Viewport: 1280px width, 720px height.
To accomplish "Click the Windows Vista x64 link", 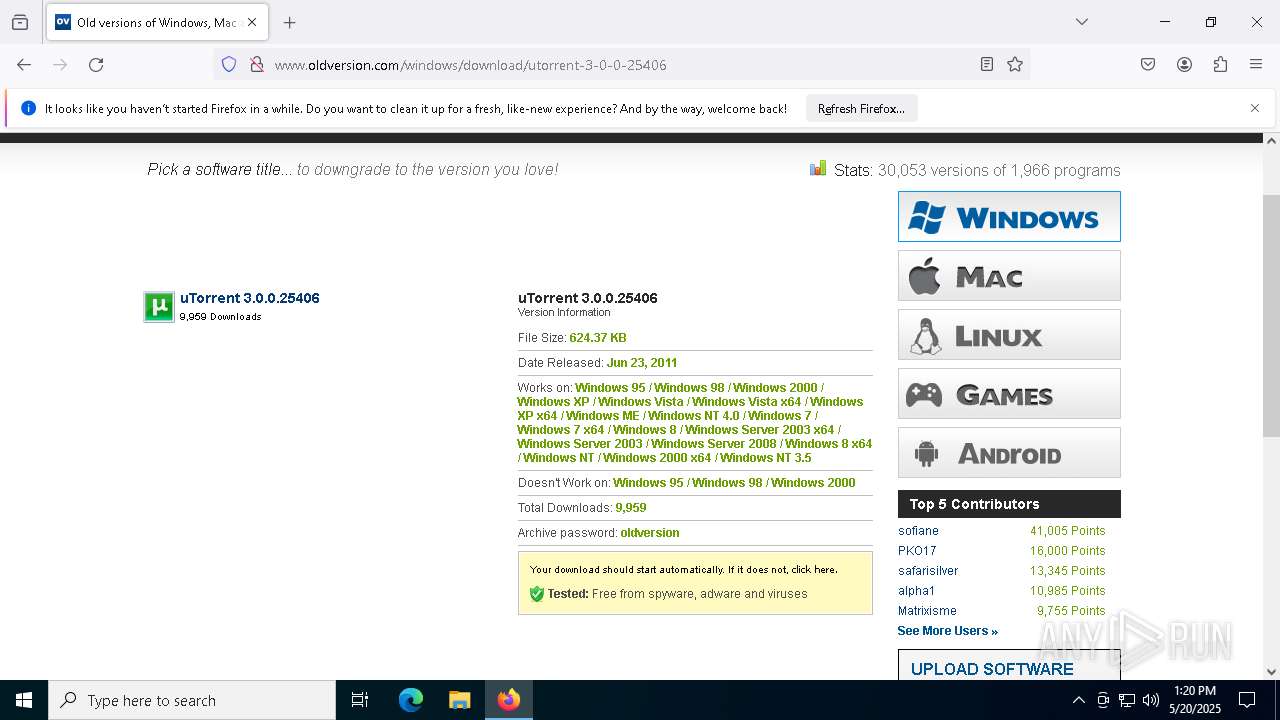I will pyautogui.click(x=747, y=402).
